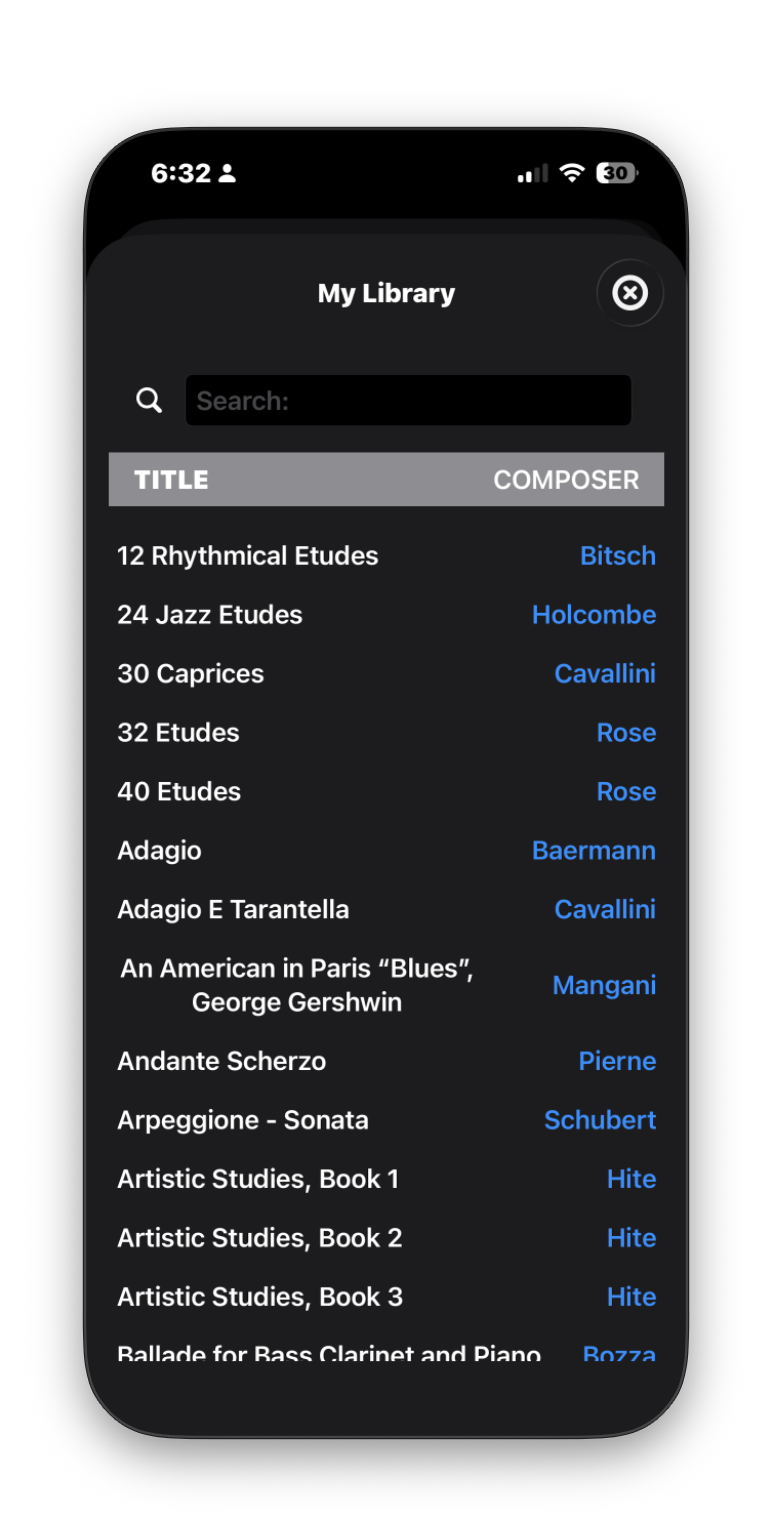The image size is (772, 1538).
Task: Select 24 Jazz Etudes from the list
Action: click(210, 614)
